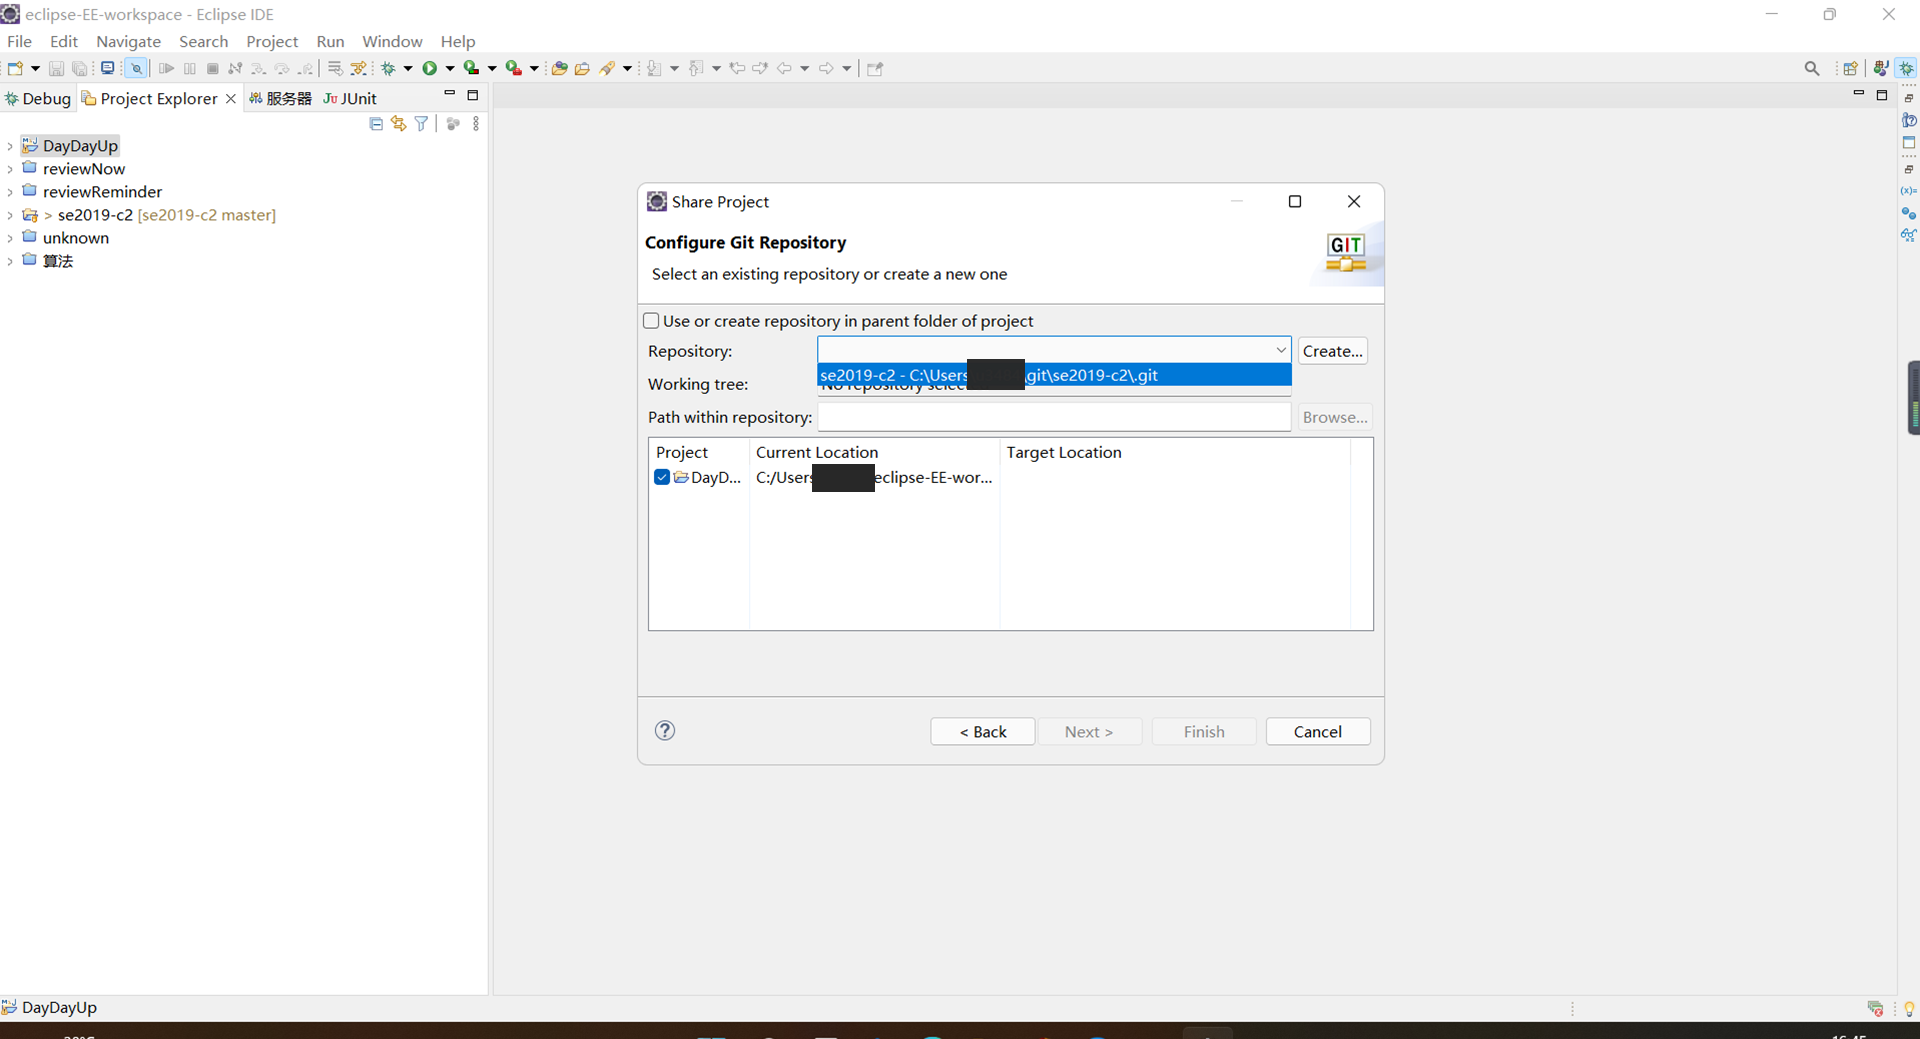Switch to the JUnit tab
Image resolution: width=1920 pixels, height=1039 pixels.
pyautogui.click(x=357, y=98)
